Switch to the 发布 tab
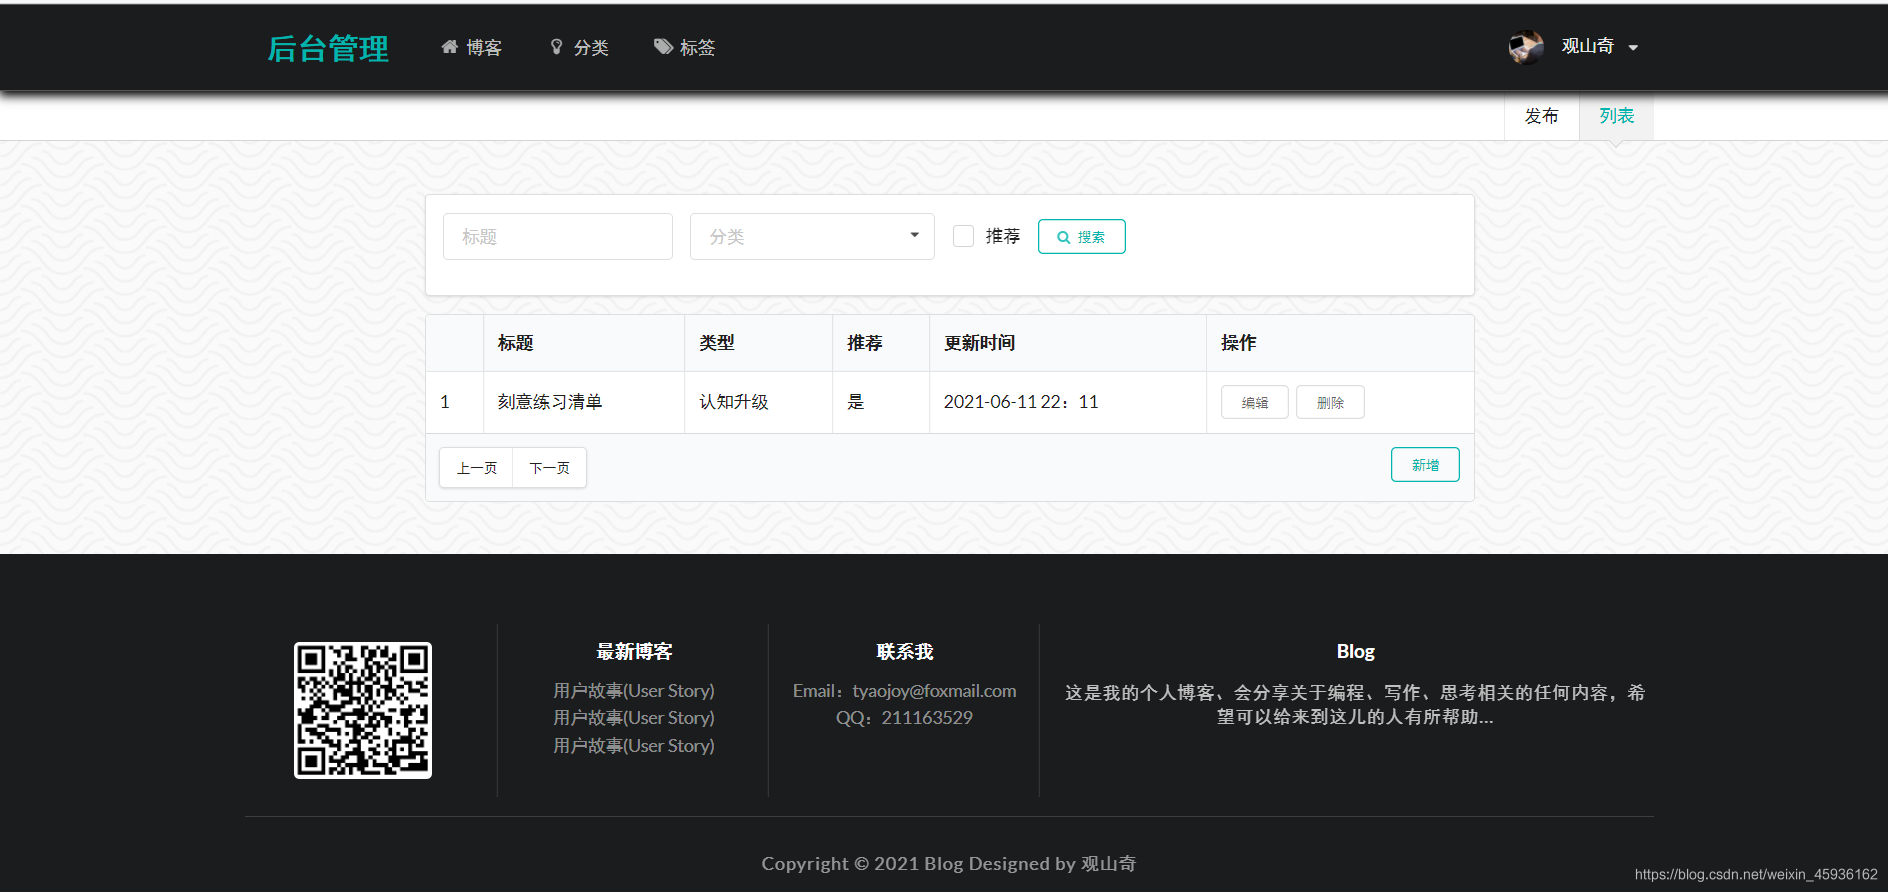 pos(1541,116)
